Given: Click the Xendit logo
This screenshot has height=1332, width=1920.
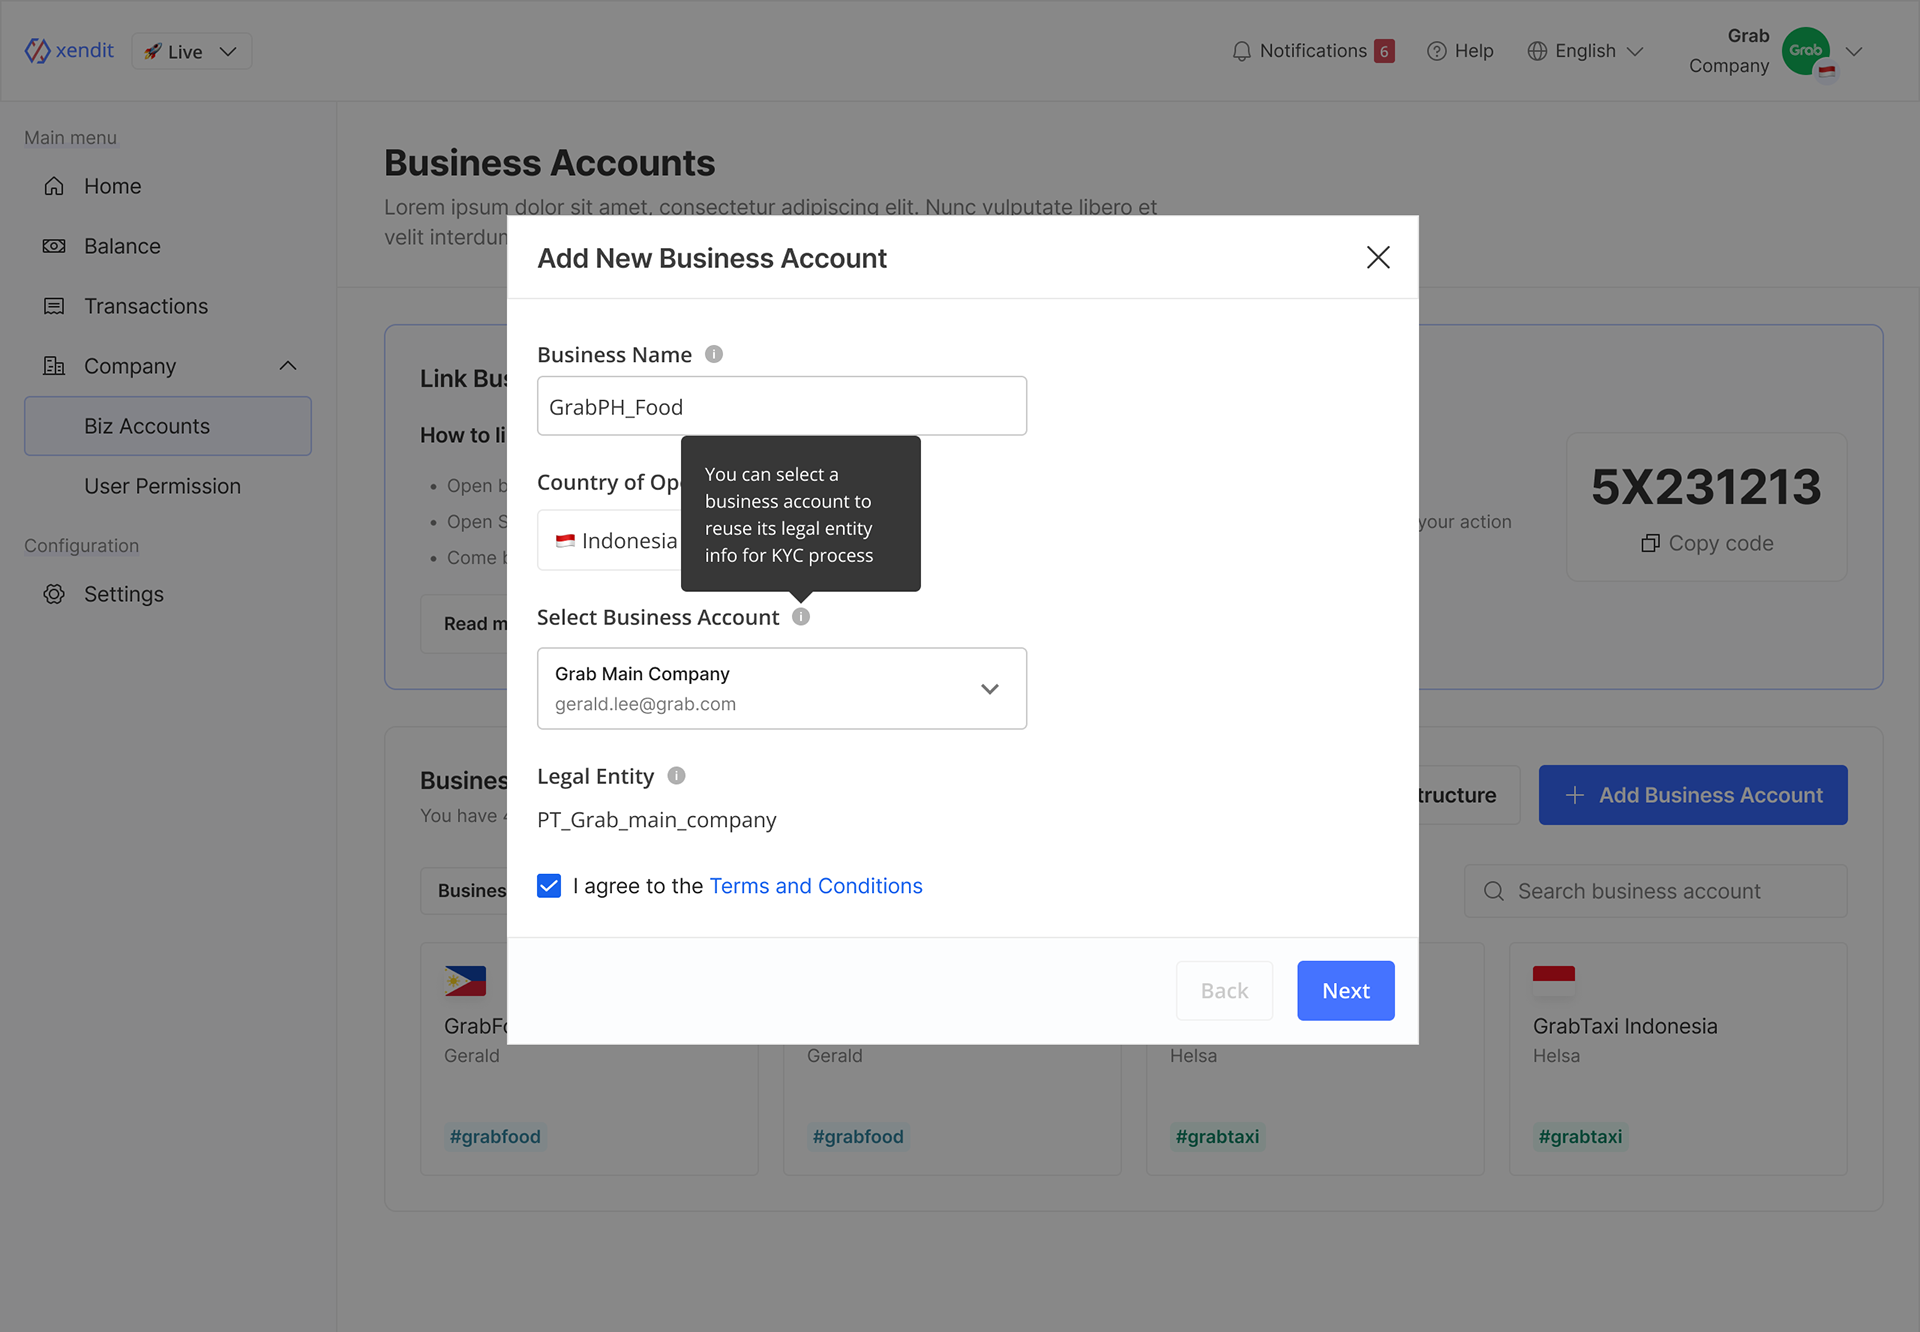Looking at the screenshot, I should coord(70,51).
